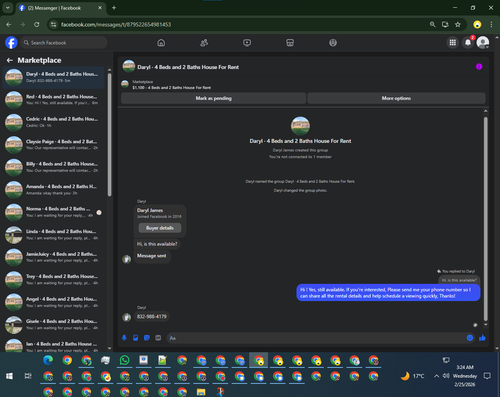This screenshot has width=500, height=397.
Task: Open WhatsApp from the taskbar
Action: click(124, 360)
